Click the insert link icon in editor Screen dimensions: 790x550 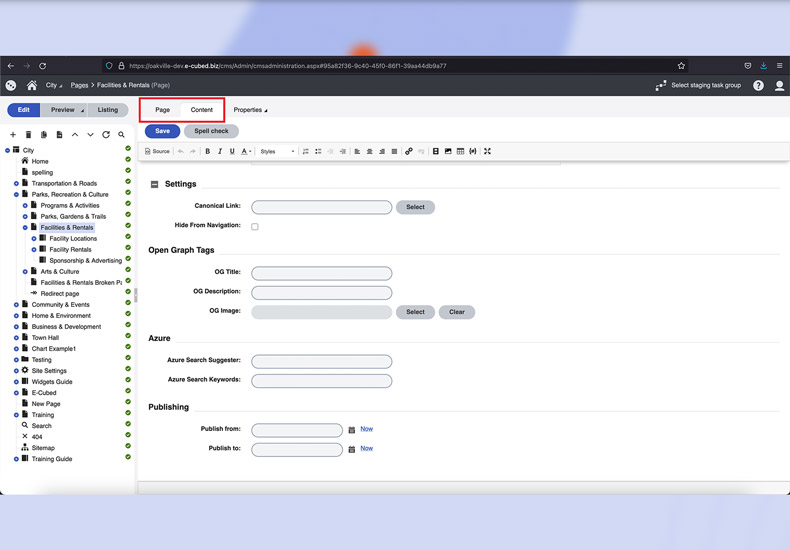point(408,152)
